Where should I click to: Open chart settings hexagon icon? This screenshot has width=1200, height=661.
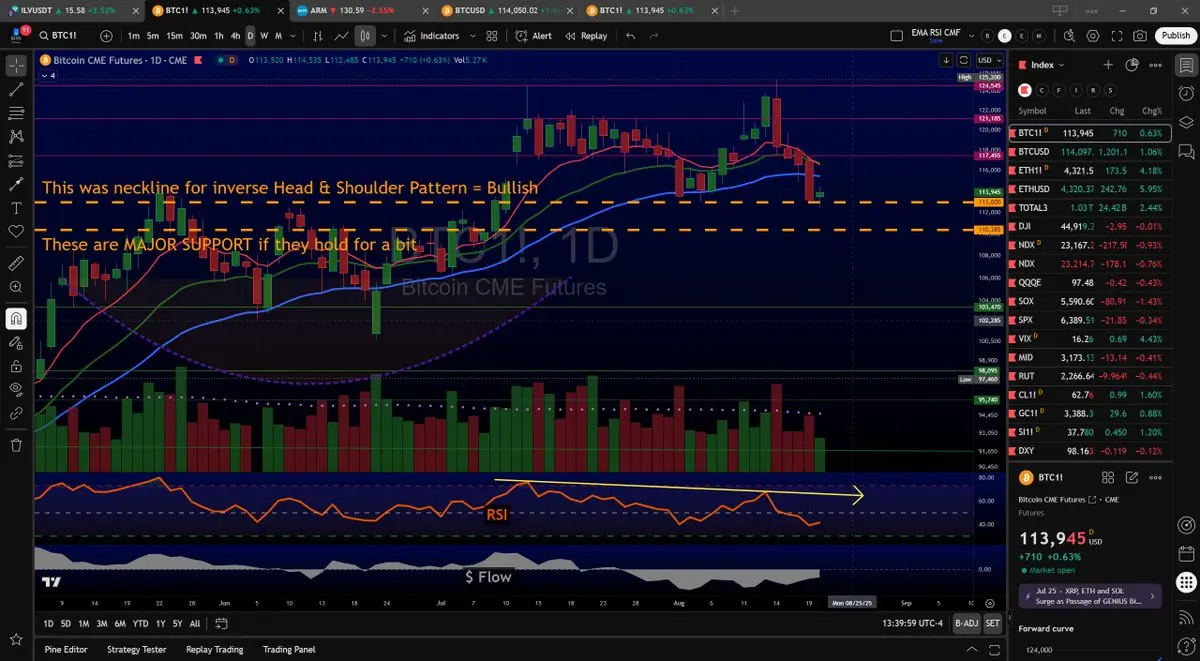(1093, 35)
